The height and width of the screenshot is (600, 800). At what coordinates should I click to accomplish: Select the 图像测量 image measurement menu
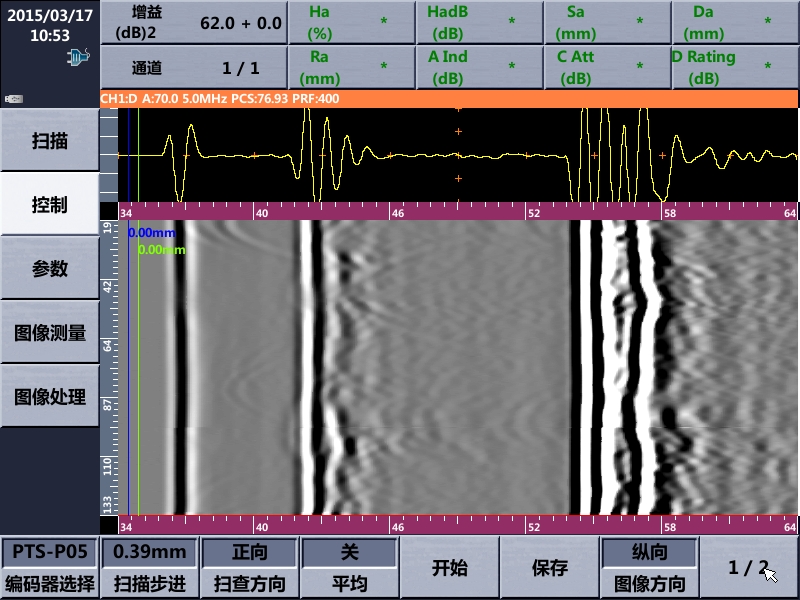(x=50, y=333)
